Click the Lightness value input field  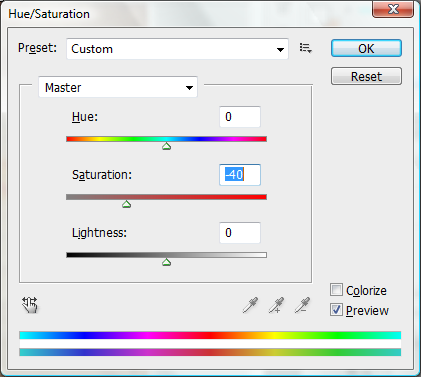(x=240, y=233)
